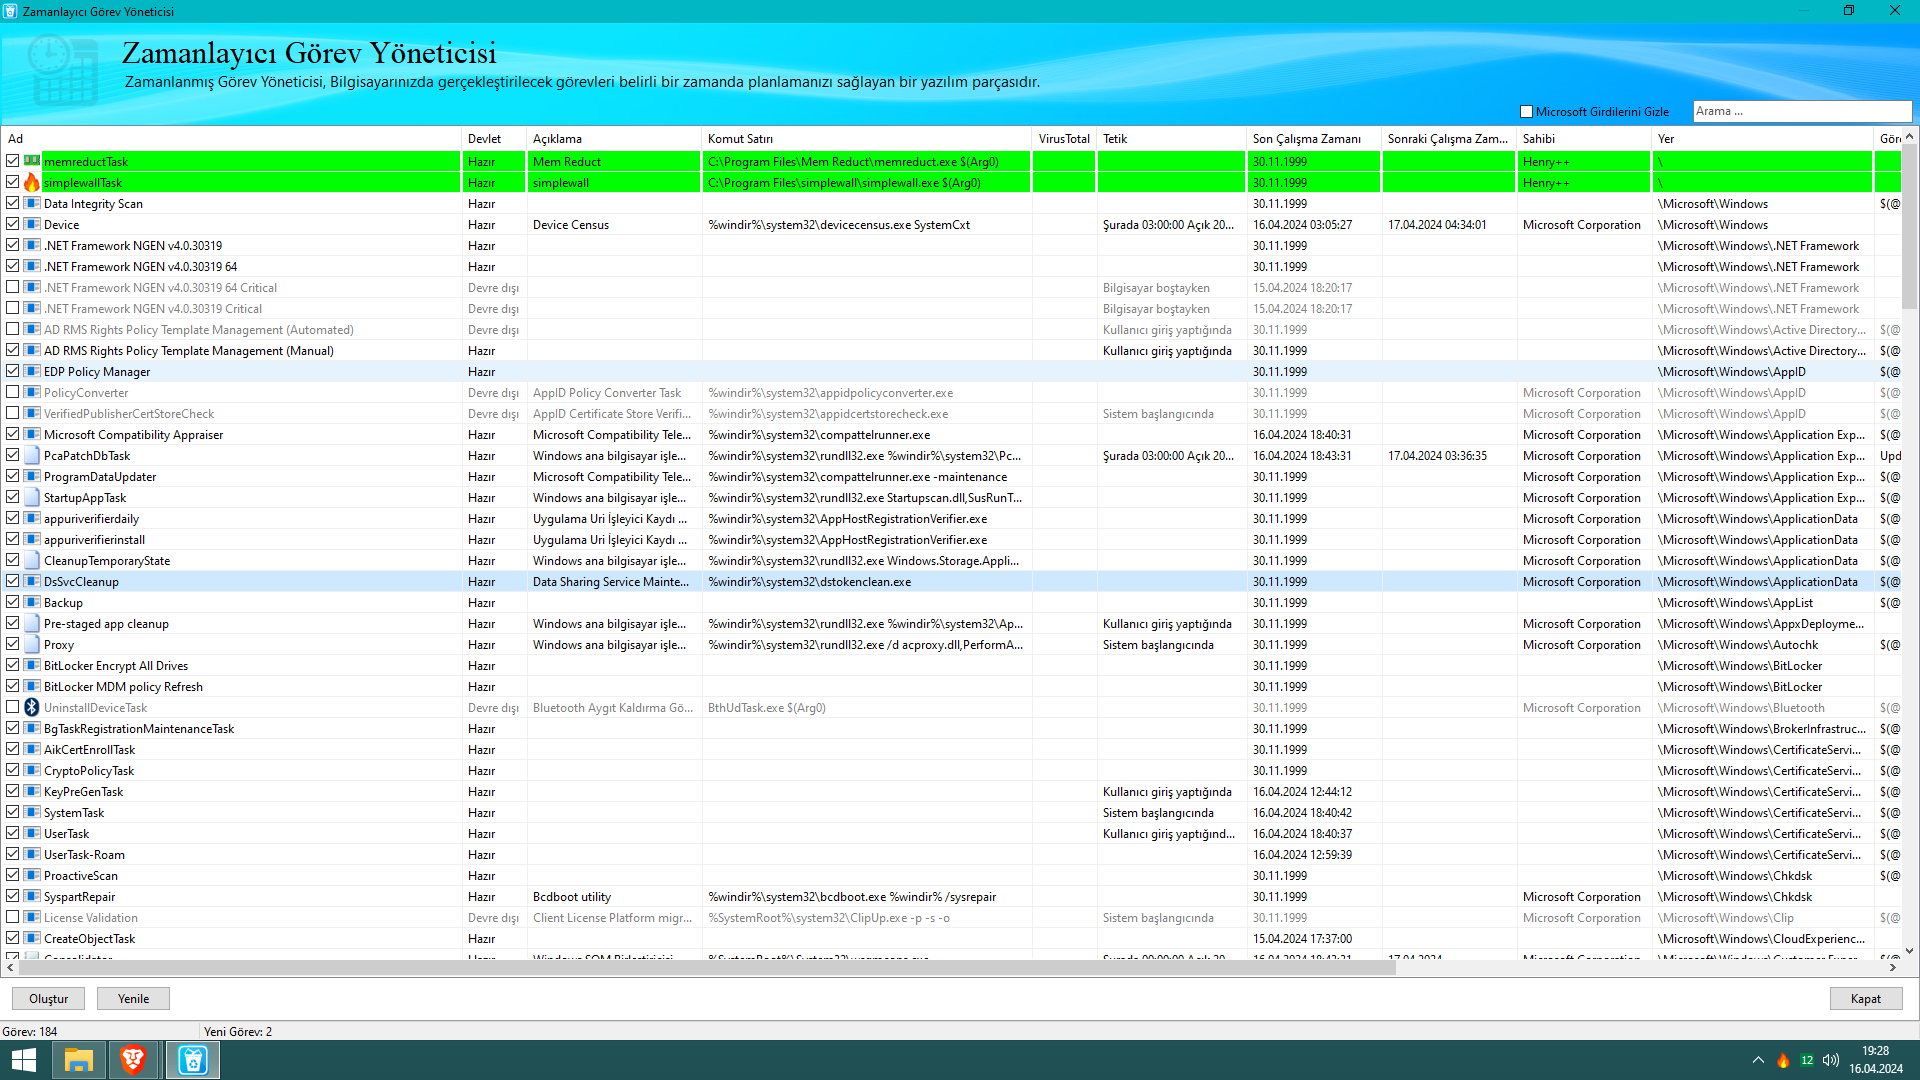The image size is (1920, 1080).
Task: Enable the UninstallDeviceTask checkbox
Action: pos(13,707)
